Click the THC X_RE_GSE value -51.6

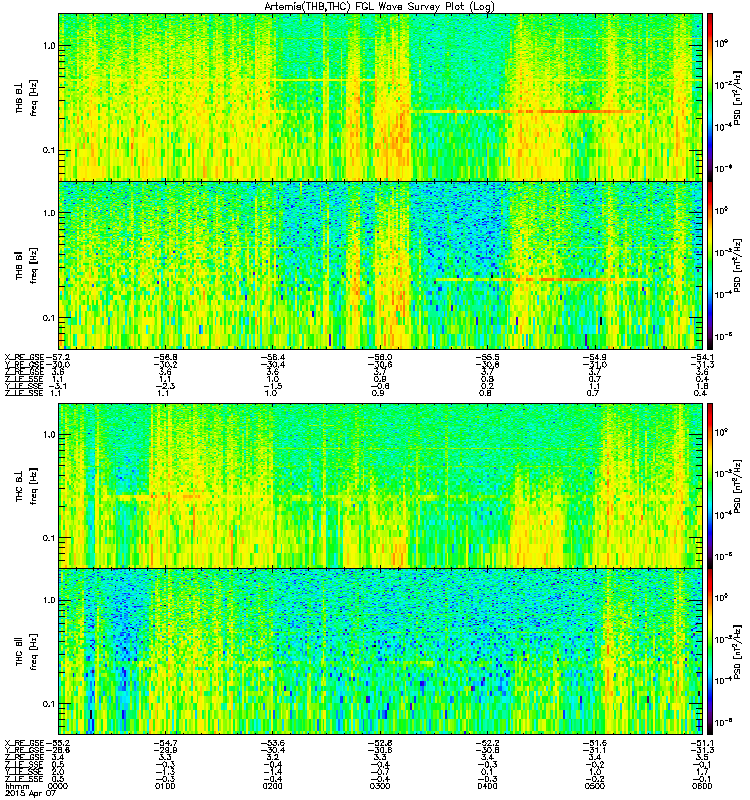click(594, 743)
